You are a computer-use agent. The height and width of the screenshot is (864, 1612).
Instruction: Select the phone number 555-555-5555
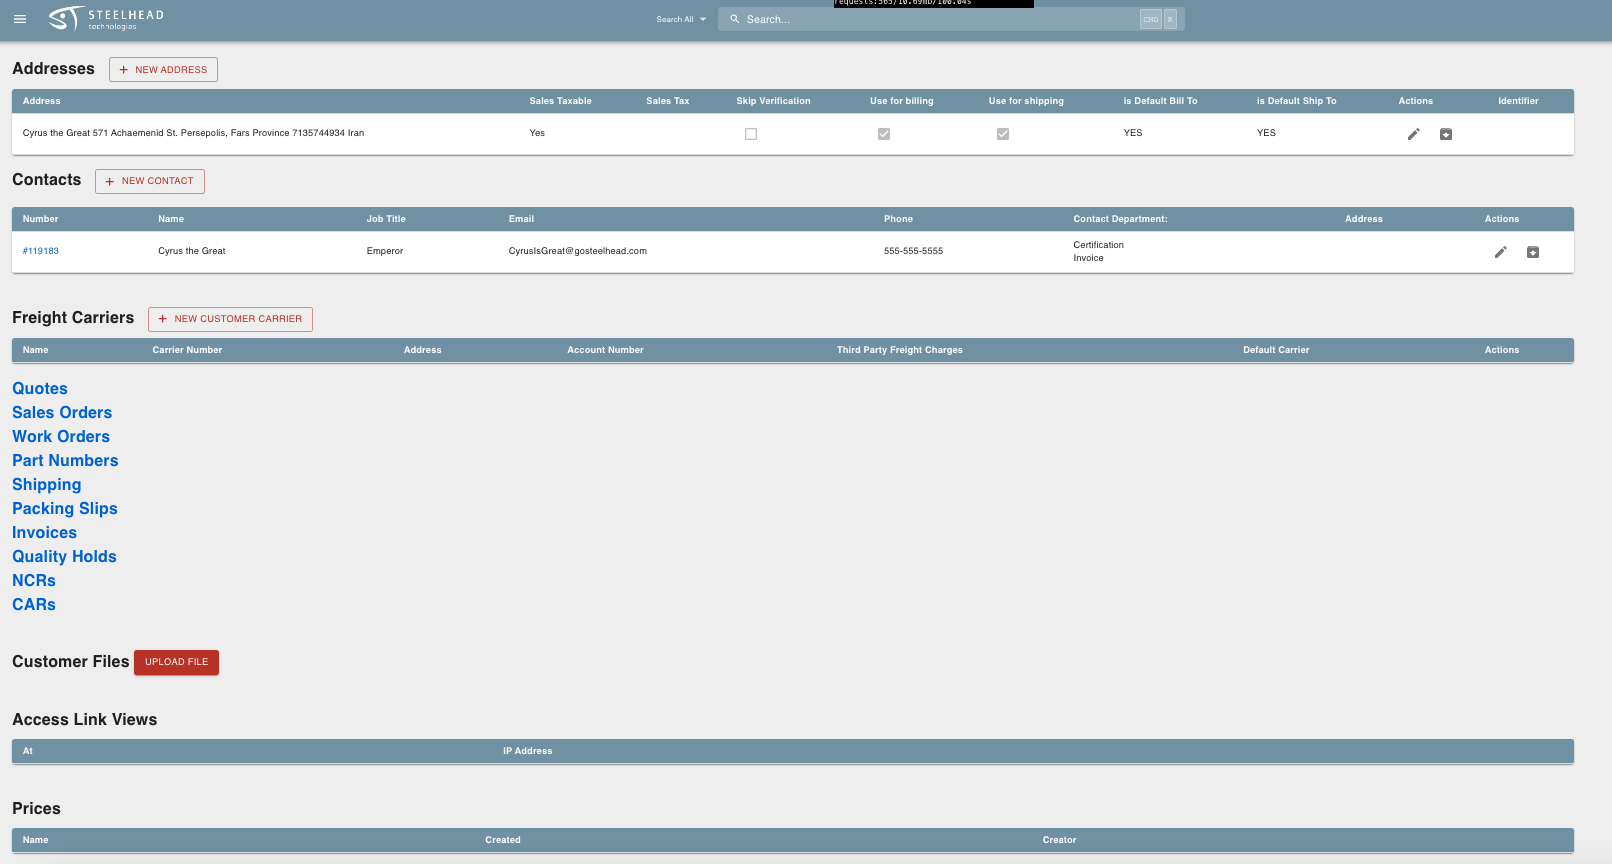pyautogui.click(x=913, y=251)
